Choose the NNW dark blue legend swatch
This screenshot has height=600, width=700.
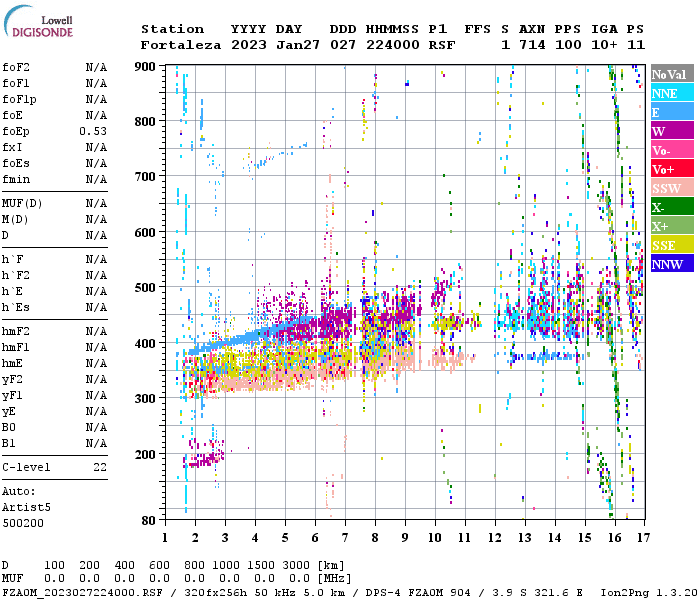coord(672,263)
